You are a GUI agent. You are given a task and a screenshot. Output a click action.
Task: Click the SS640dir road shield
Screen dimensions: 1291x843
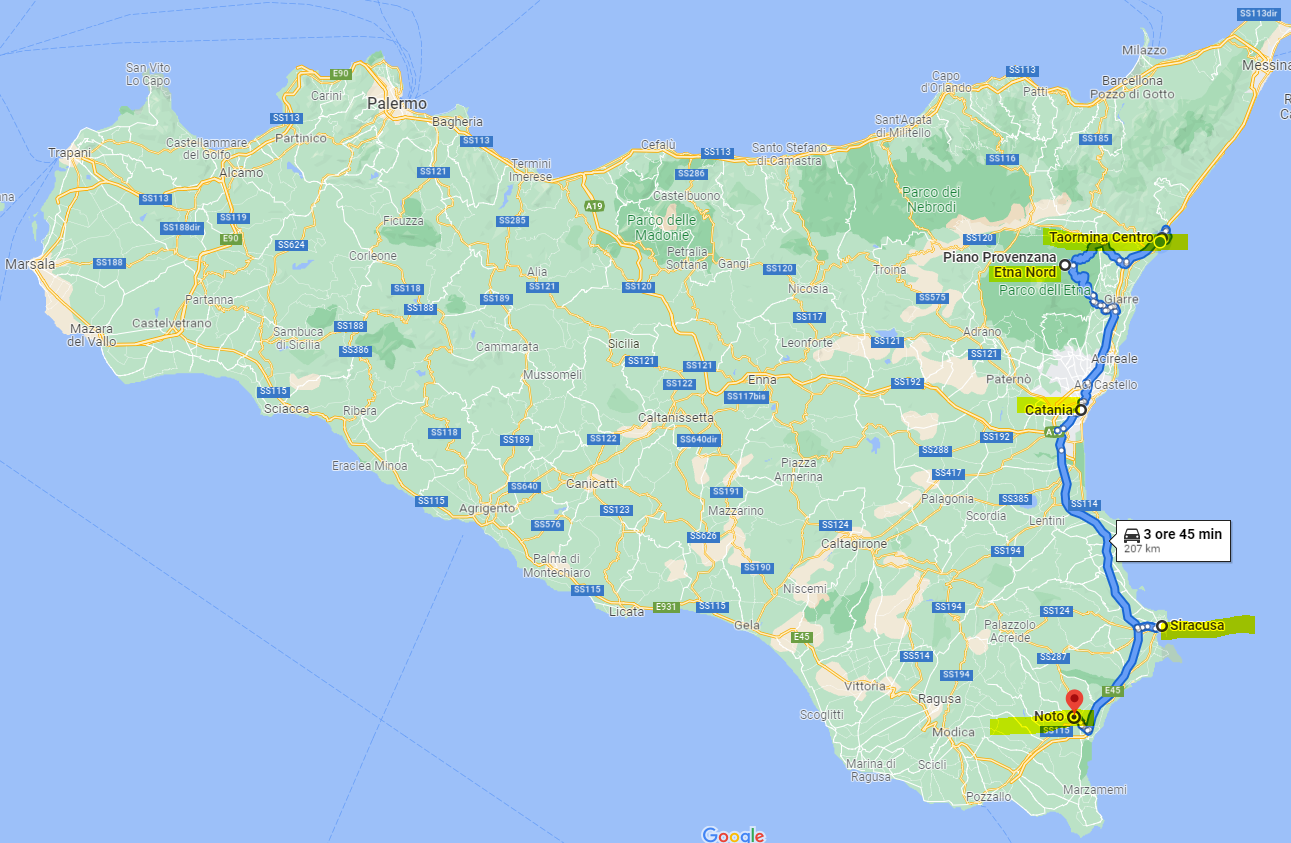tap(699, 439)
